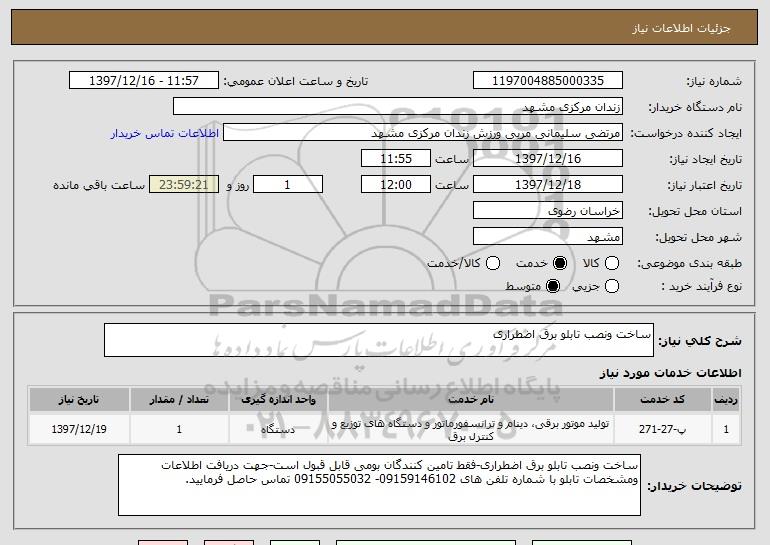Click the جزئیات اطلاعات نیاز header title
The height and width of the screenshot is (545, 770).
coord(681,28)
